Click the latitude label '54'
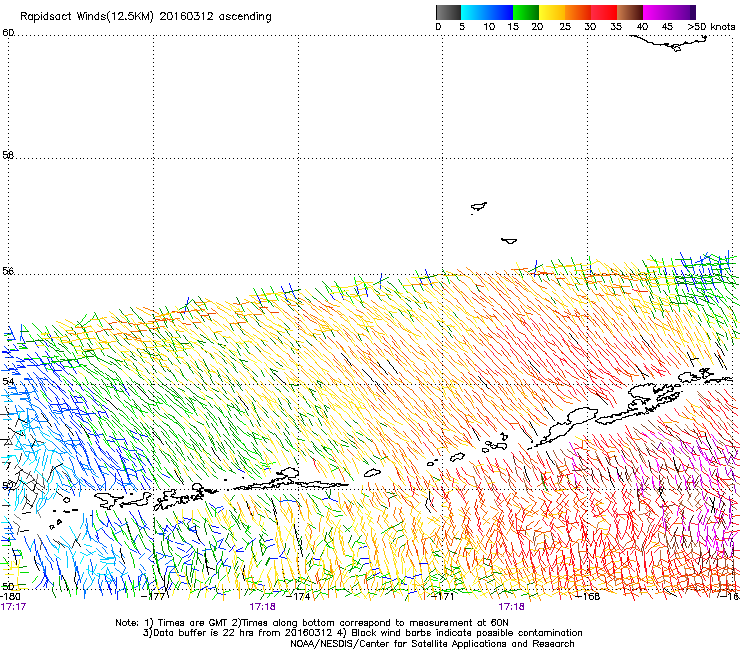This screenshot has height=650, width=740. [8, 381]
